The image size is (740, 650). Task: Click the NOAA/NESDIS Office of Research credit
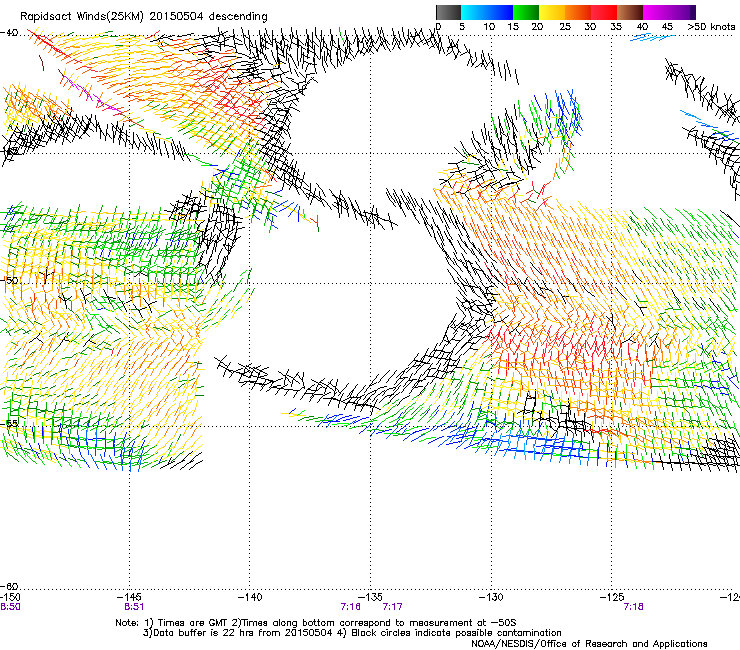(589, 643)
